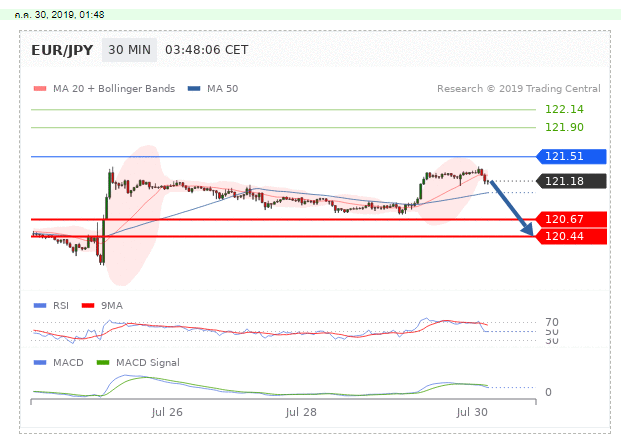The width and height of the screenshot is (621, 442).
Task: Click the 122.14 green level label
Action: (x=564, y=110)
